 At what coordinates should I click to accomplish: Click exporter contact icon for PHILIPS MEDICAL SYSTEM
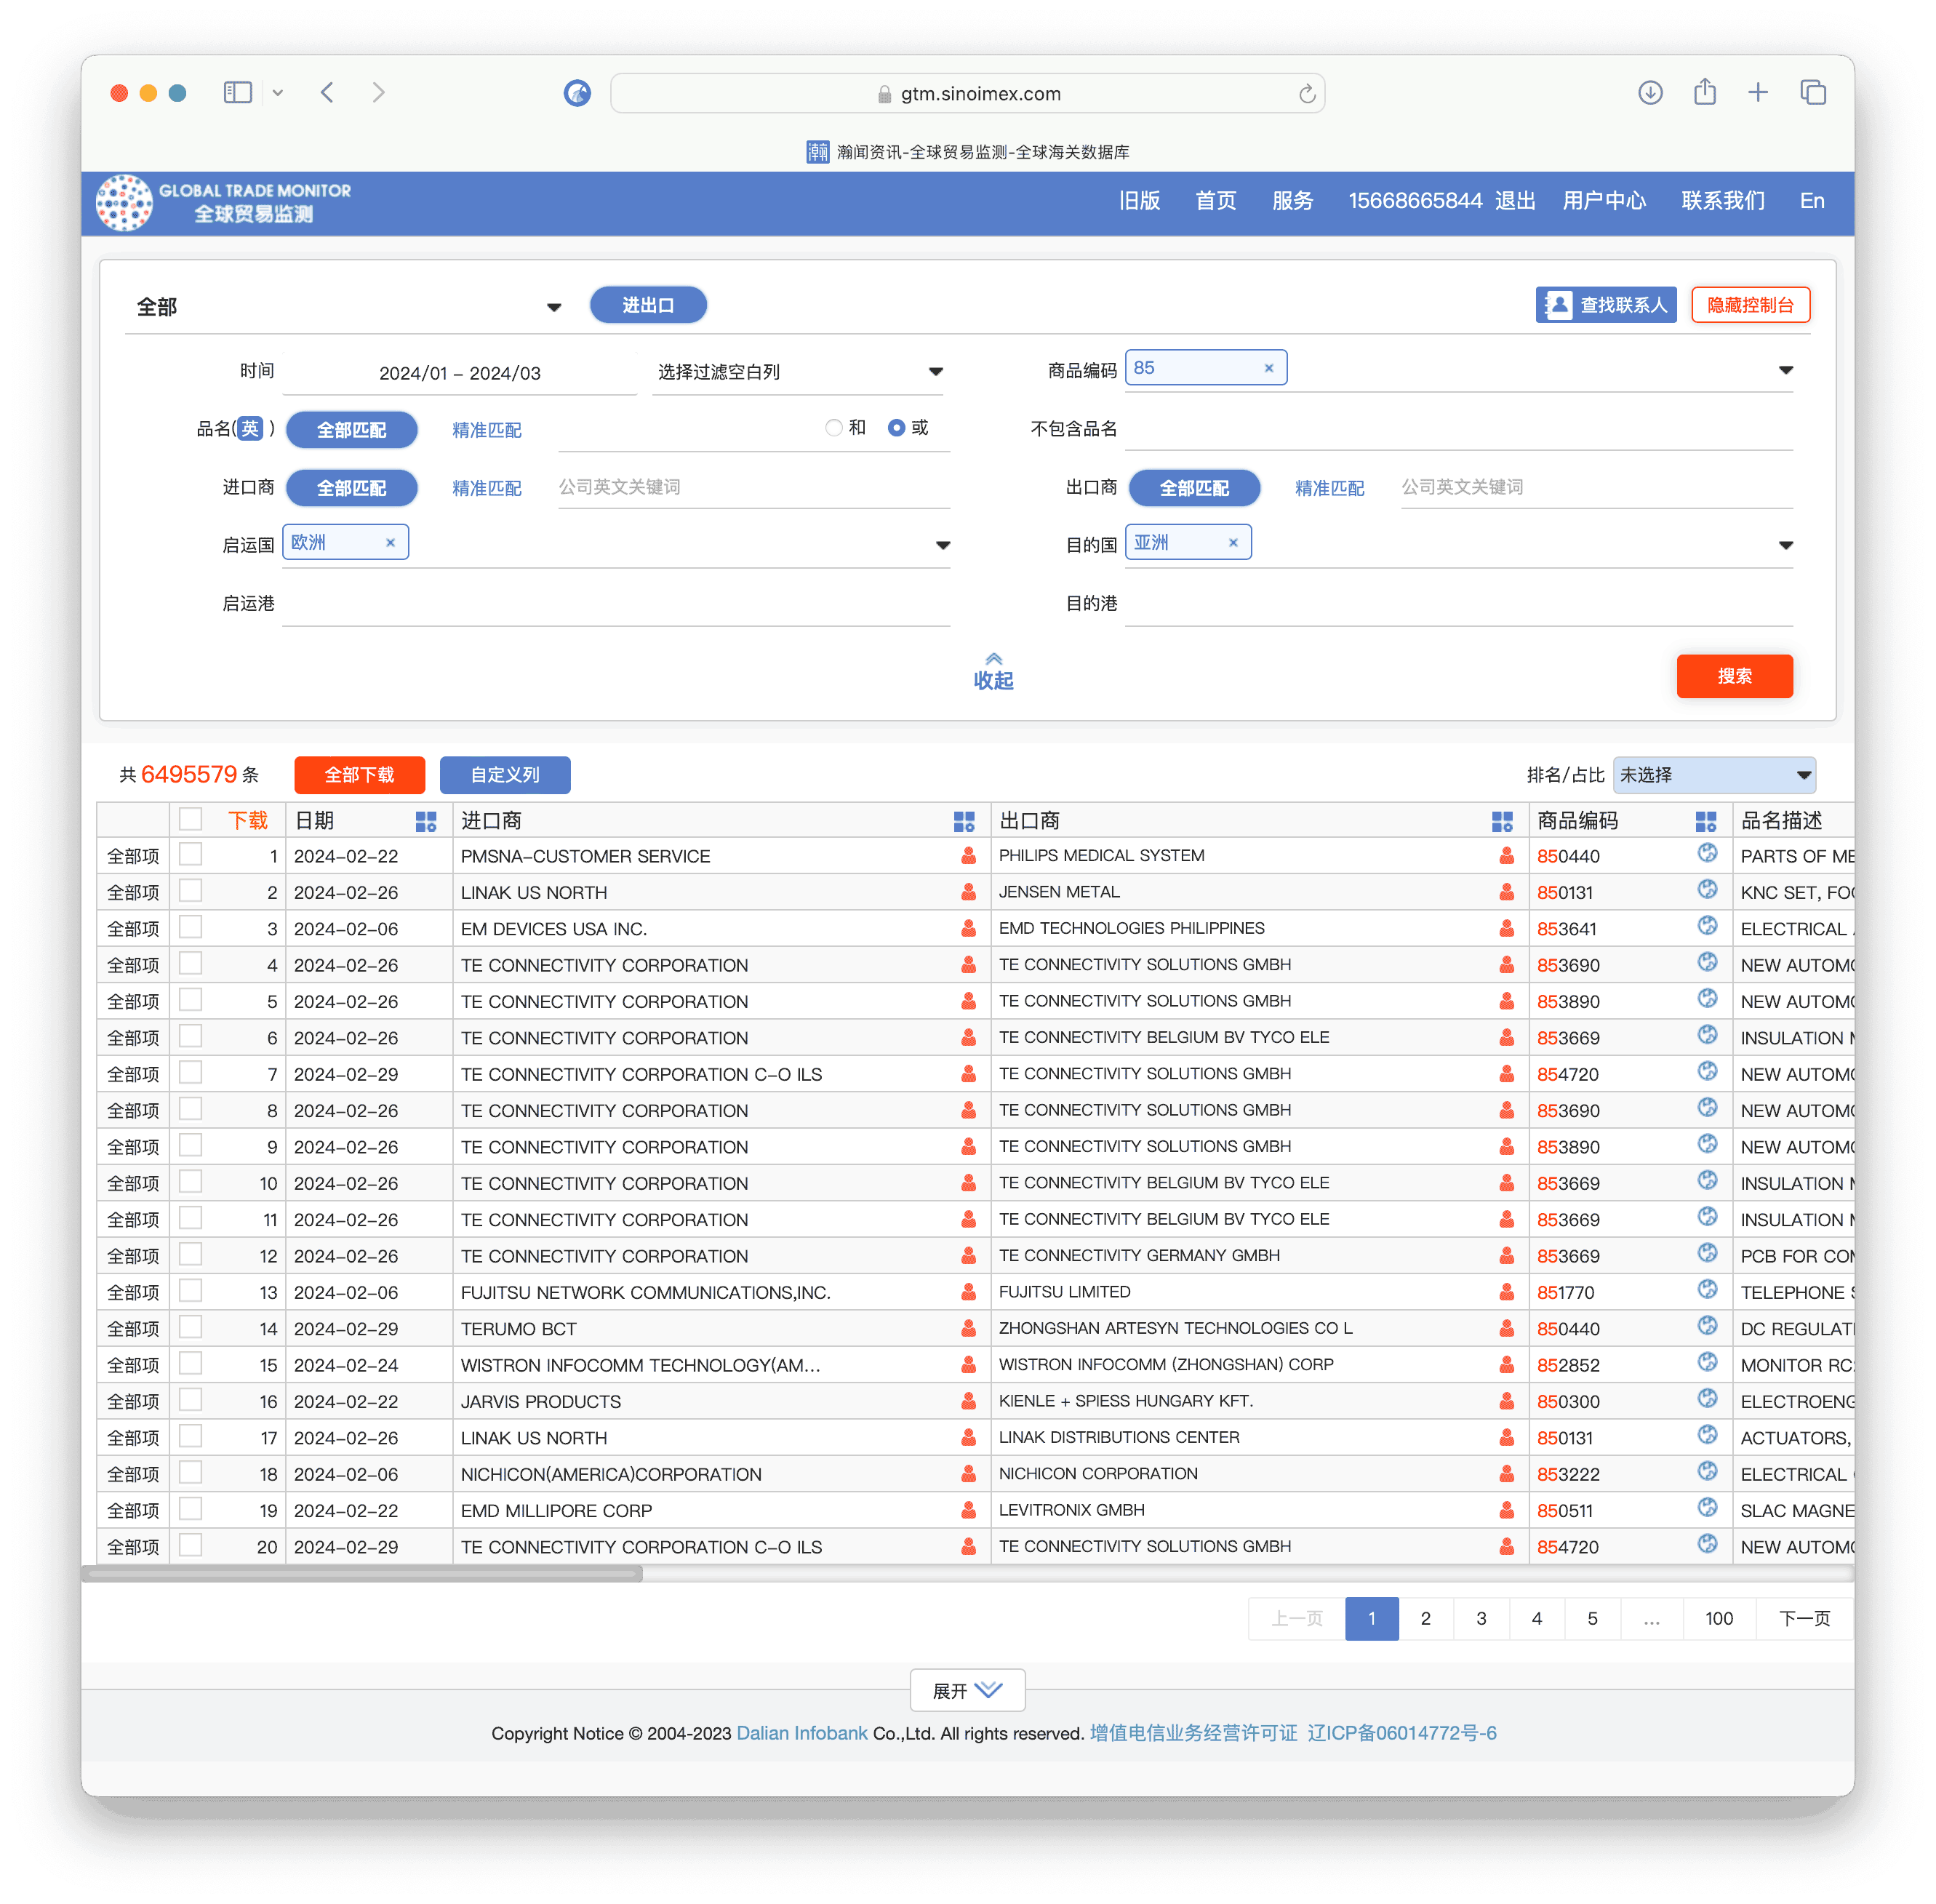coord(1506,856)
